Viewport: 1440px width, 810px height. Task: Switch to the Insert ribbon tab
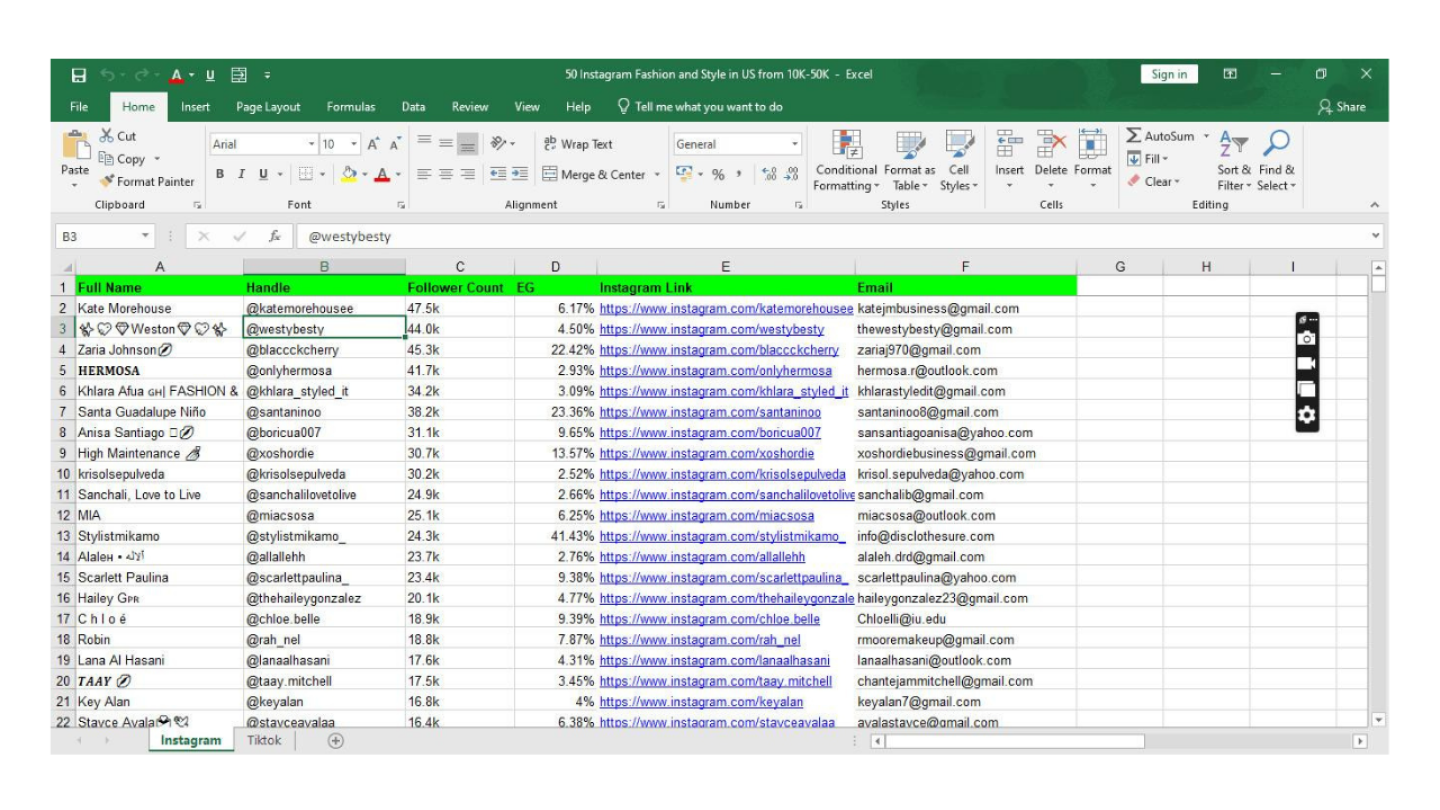pos(195,107)
